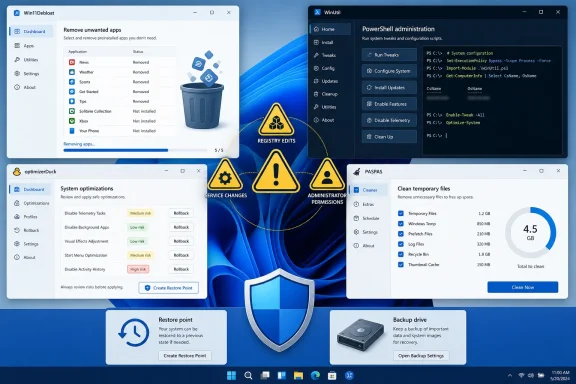Select the Solitaire Collection row in Win11Debloat

click(x=120, y=111)
